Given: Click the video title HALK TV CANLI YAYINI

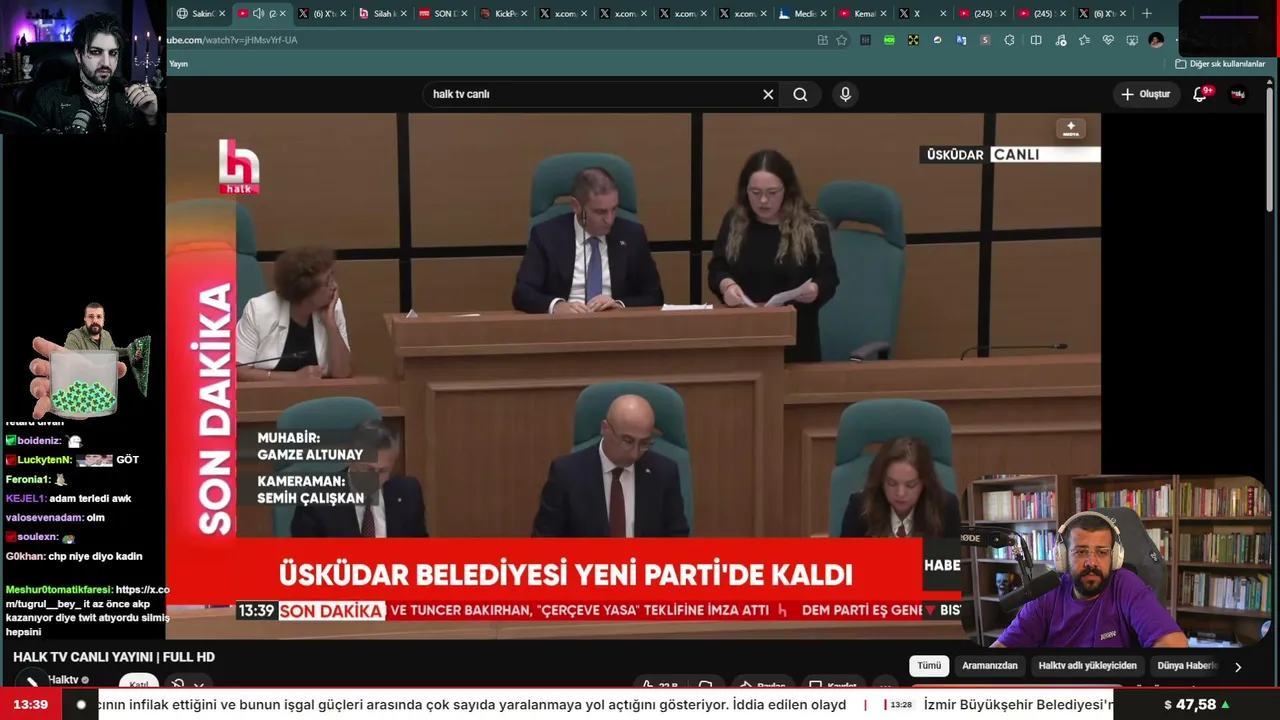Looking at the screenshot, I should [114, 657].
